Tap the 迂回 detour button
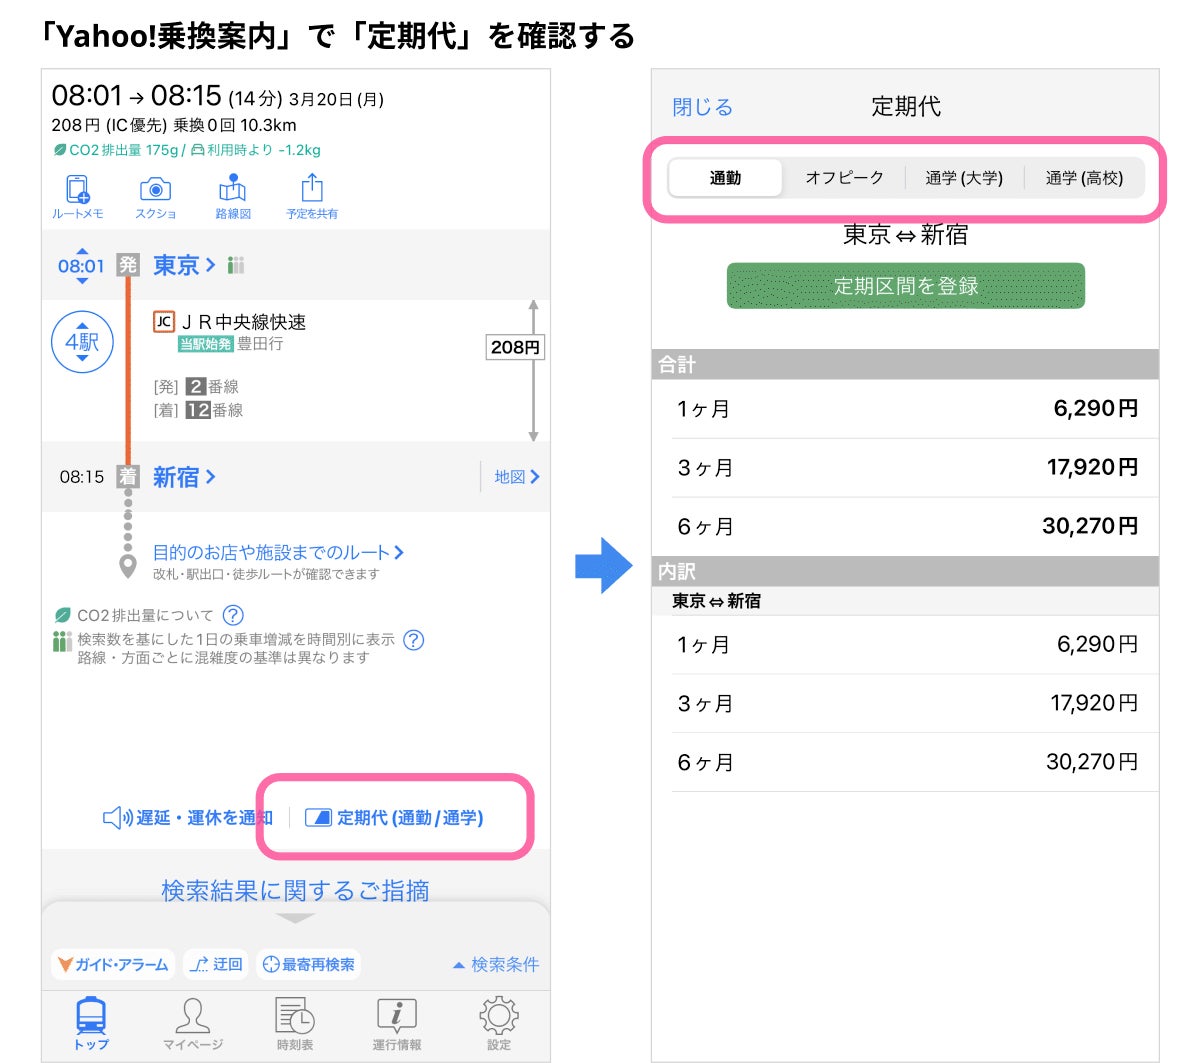 click(x=216, y=964)
